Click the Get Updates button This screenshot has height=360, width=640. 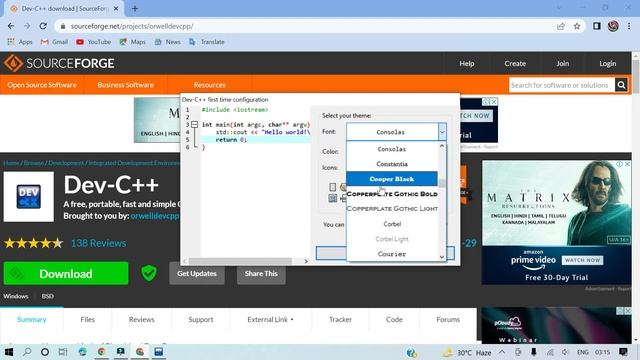[197, 273]
